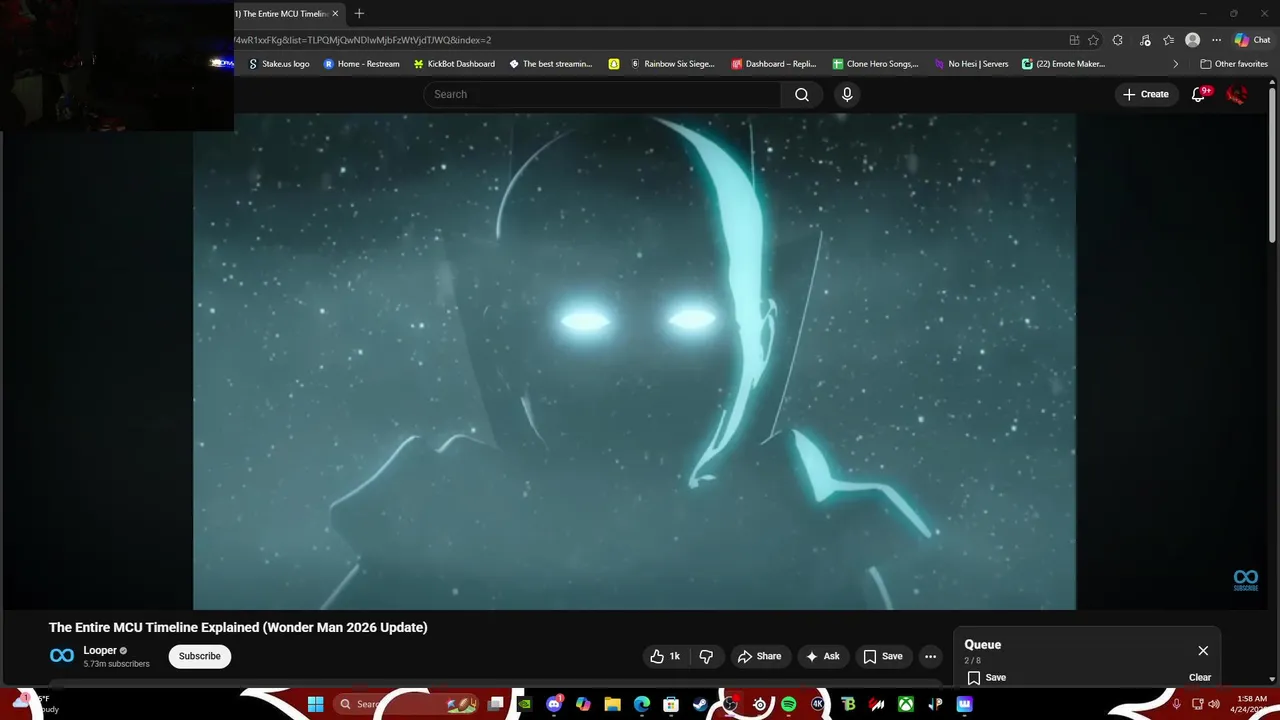Image resolution: width=1280 pixels, height=720 pixels.
Task: Open a new browser tab
Action: [359, 13]
